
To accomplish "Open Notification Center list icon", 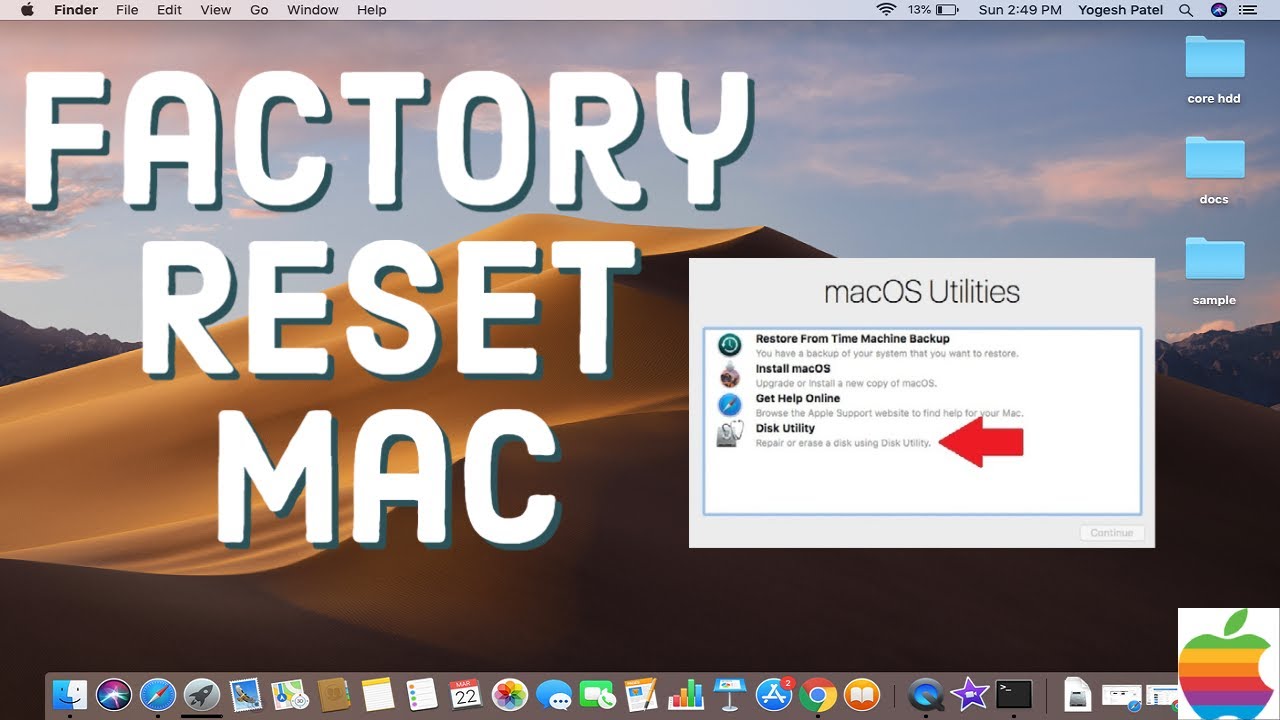I will (x=1248, y=10).
